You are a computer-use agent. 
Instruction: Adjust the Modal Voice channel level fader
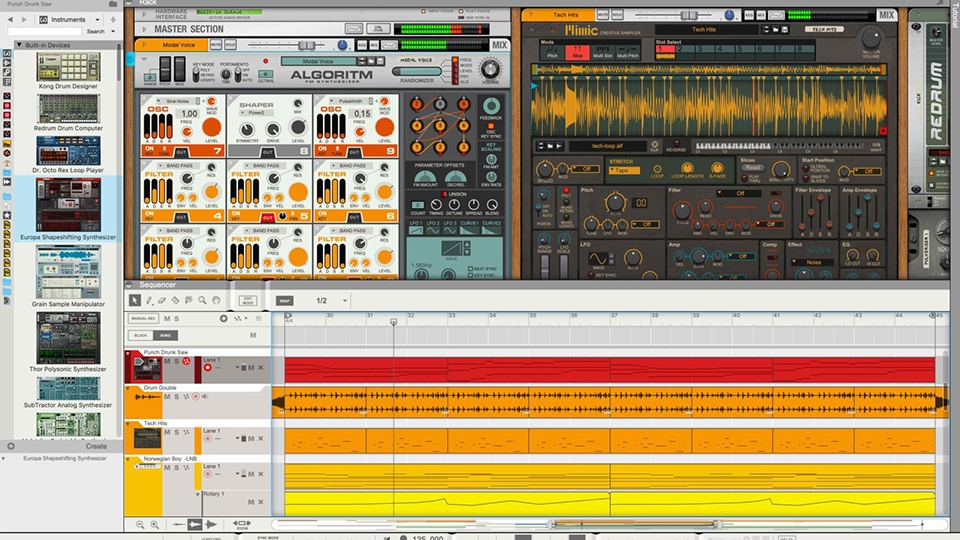[306, 45]
